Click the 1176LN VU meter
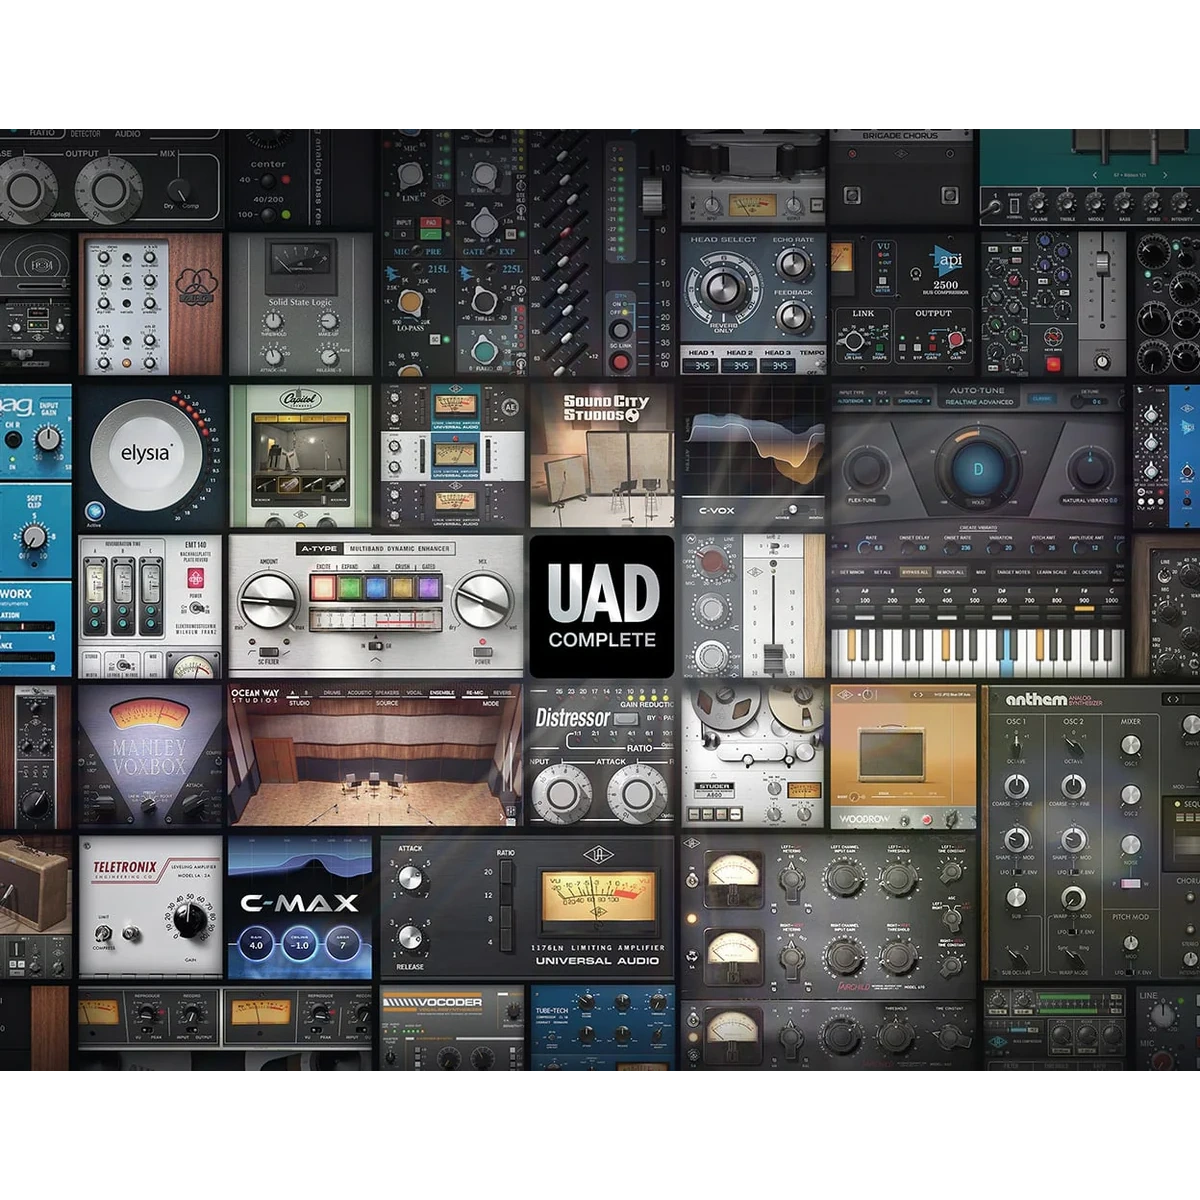This screenshot has height=1200, width=1200. pos(598,897)
